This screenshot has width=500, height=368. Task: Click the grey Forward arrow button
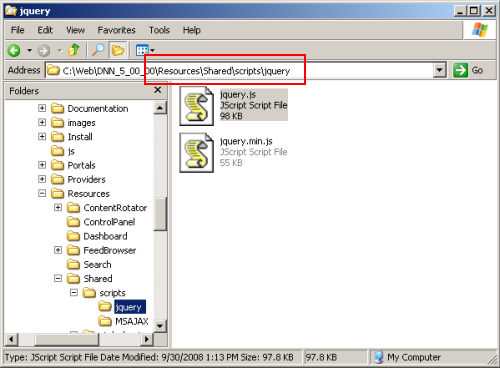coord(44,51)
